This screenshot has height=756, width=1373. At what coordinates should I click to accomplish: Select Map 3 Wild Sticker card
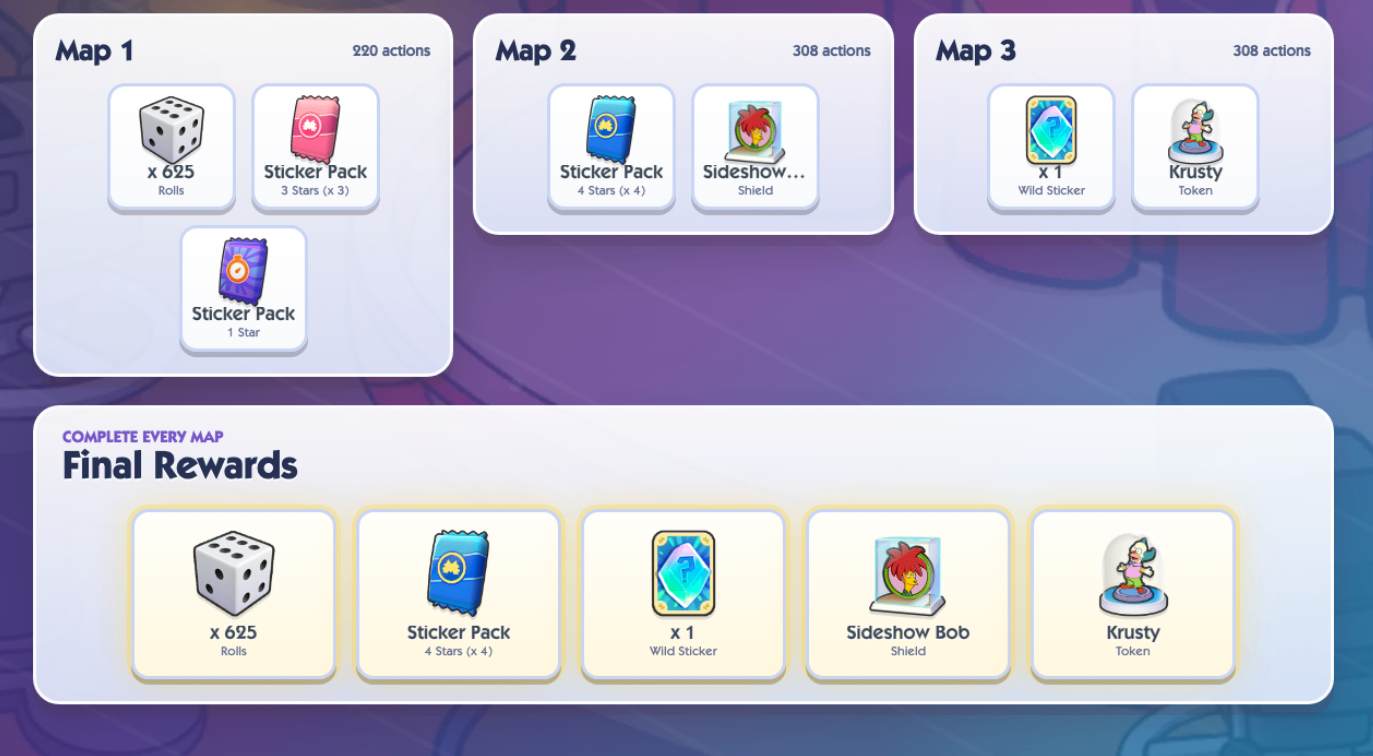(1051, 147)
